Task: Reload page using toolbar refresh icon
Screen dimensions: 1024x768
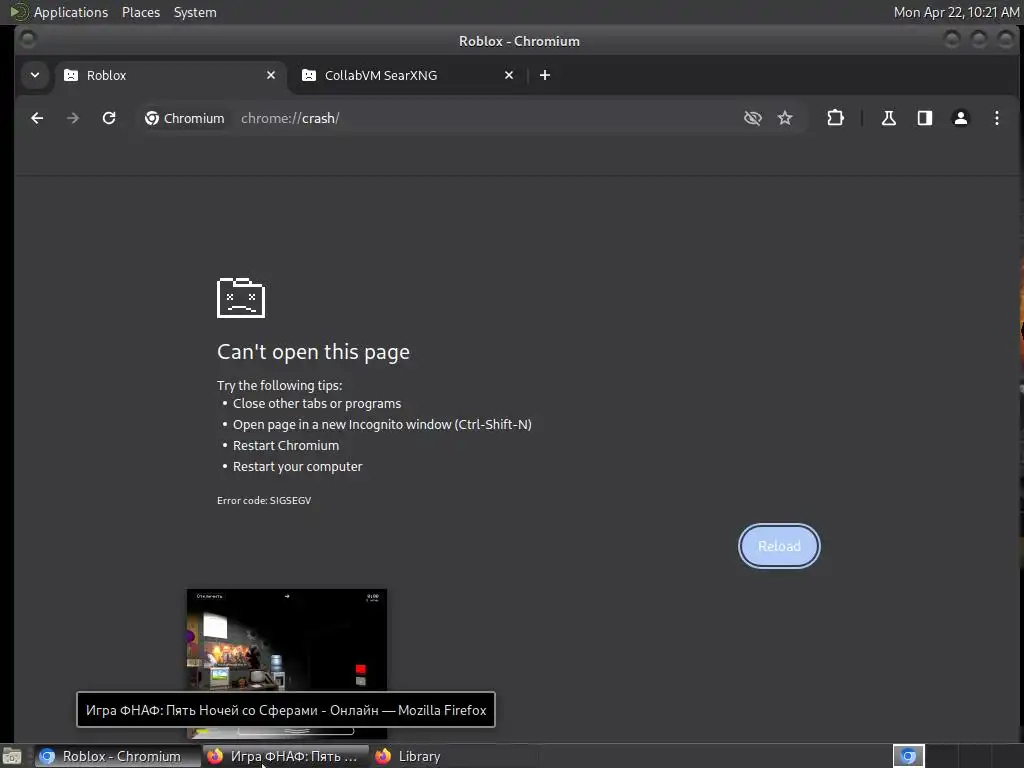Action: (x=109, y=118)
